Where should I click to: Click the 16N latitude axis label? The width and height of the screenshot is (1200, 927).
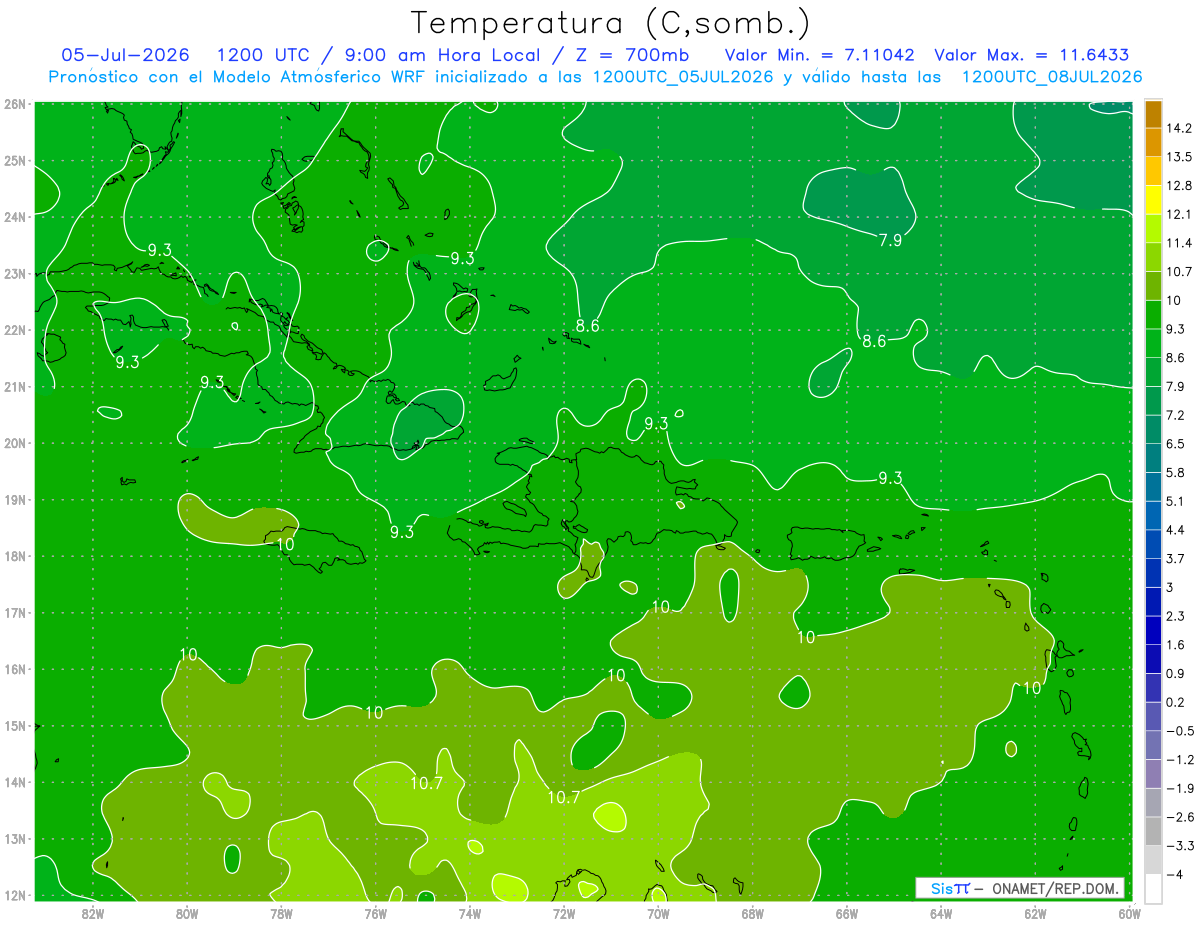[x=14, y=669]
